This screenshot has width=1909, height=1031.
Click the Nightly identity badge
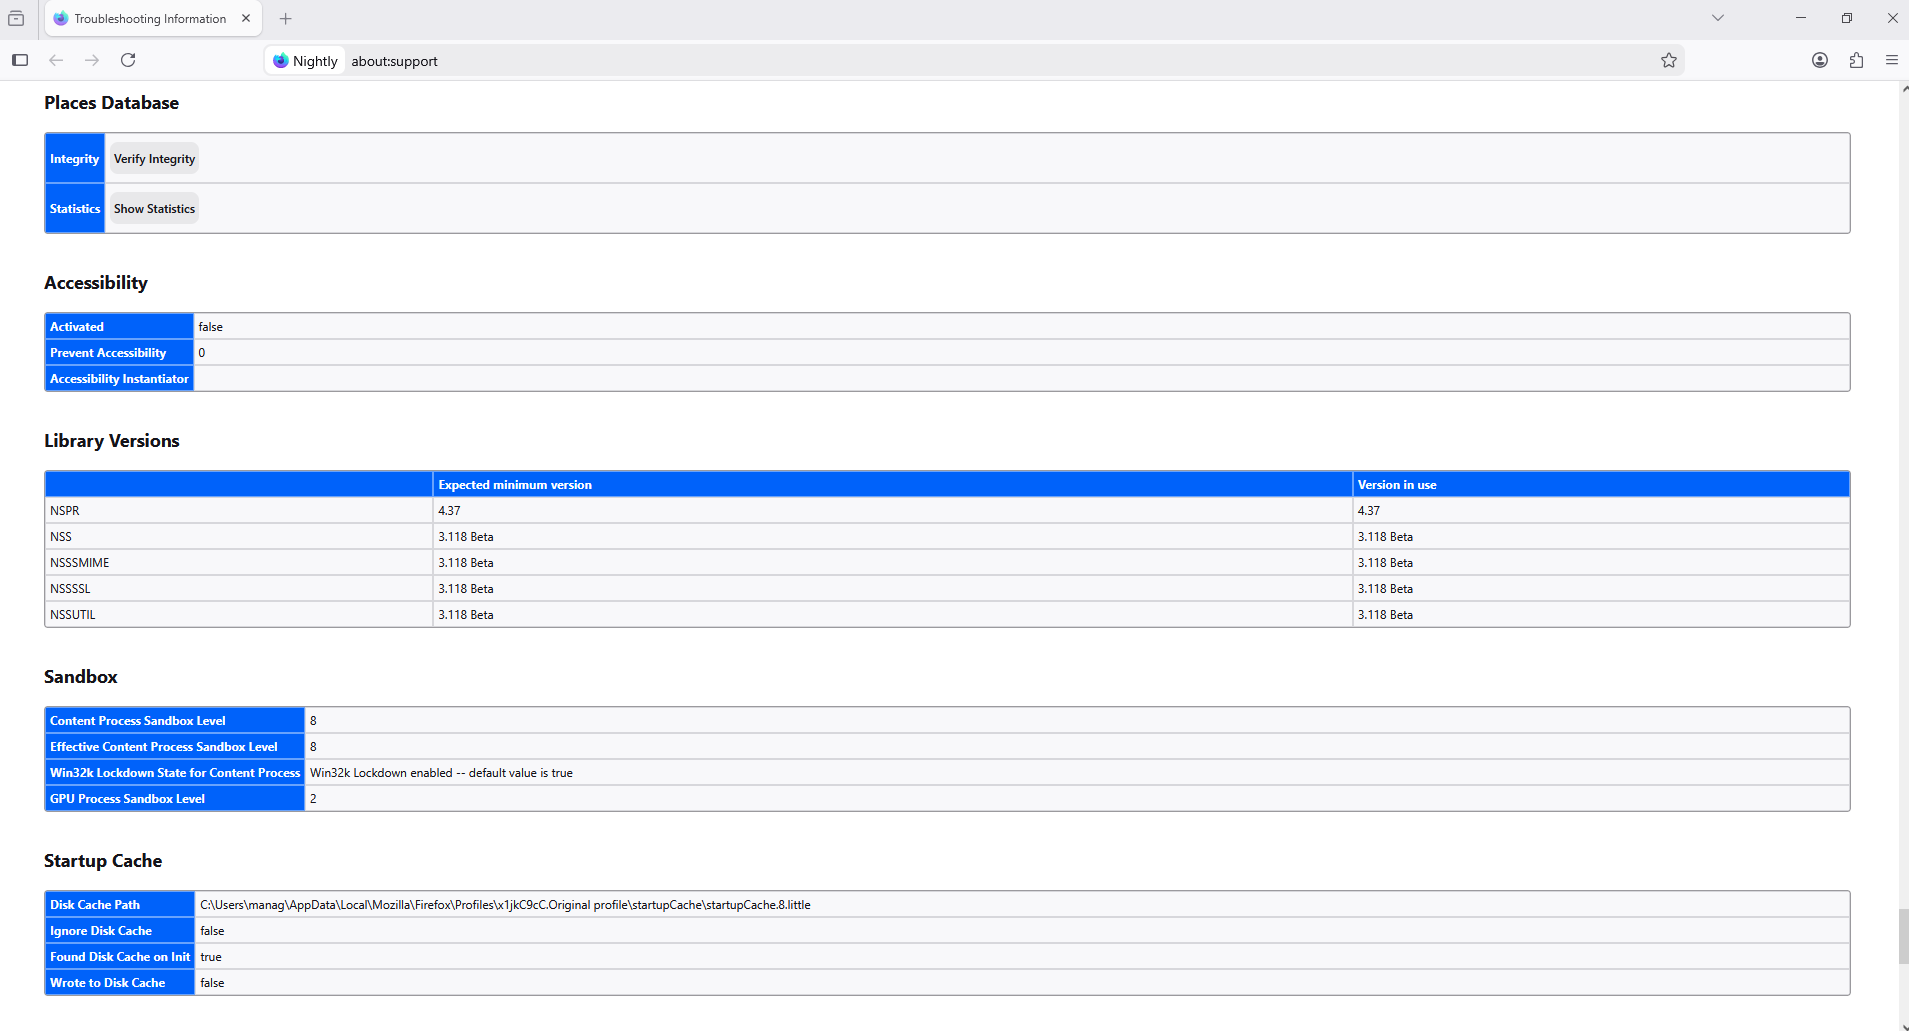point(306,61)
